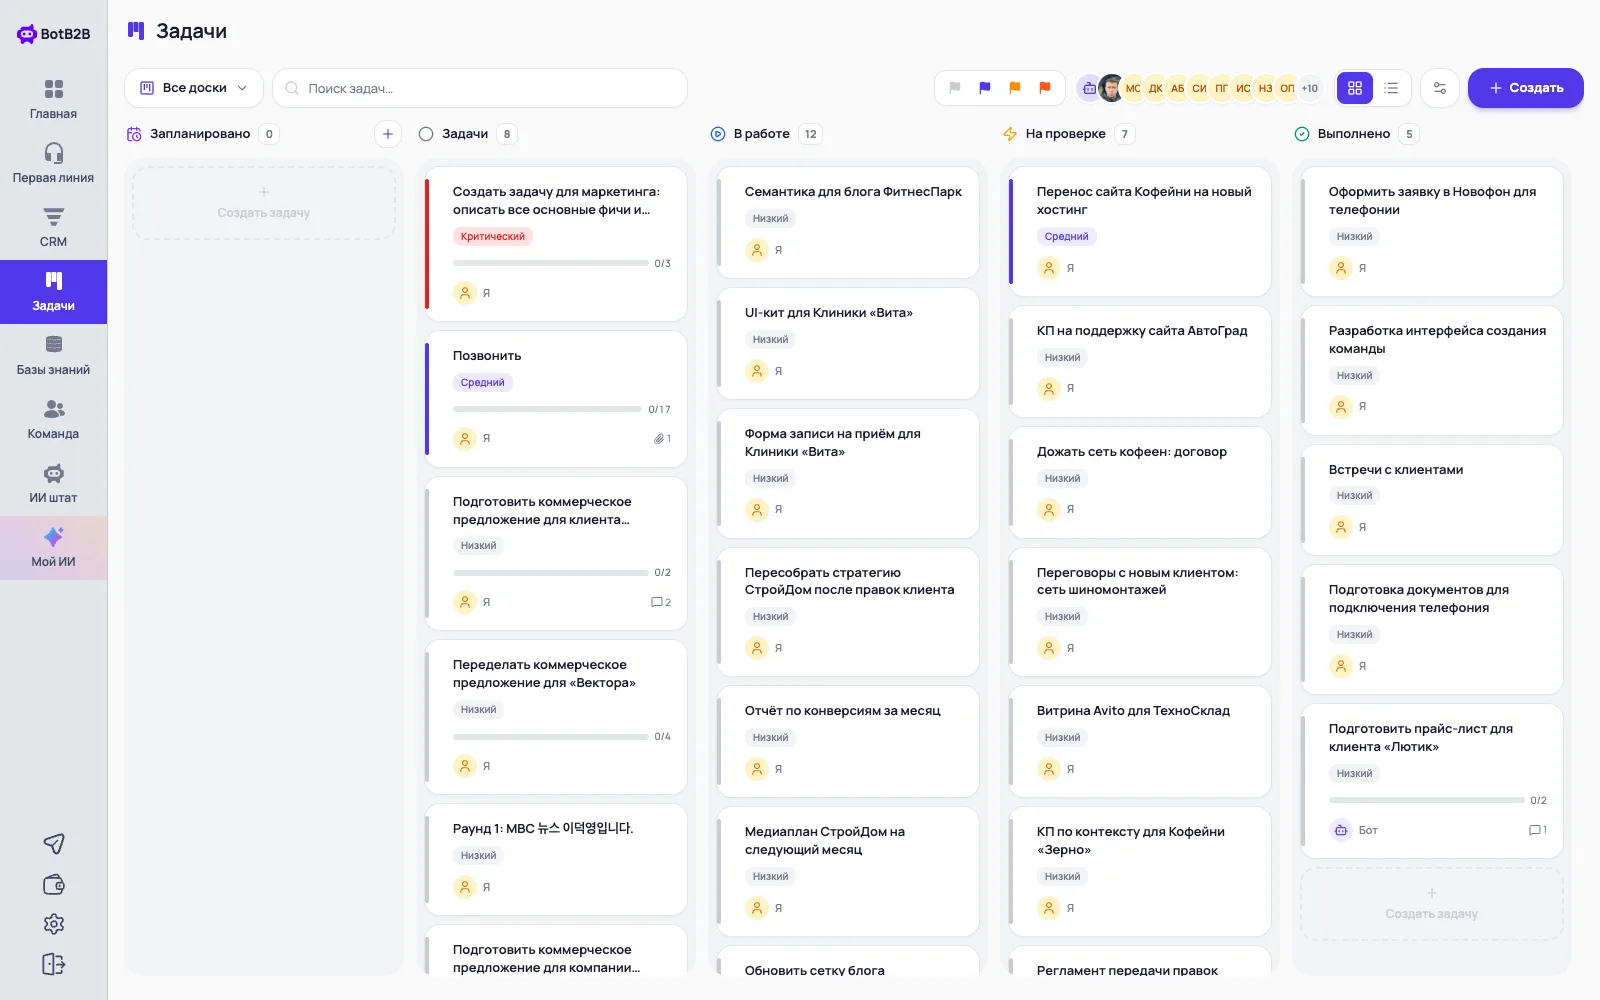Viewport: 1600px width, 1000px height.
Task: Open the Команда section
Action: pyautogui.click(x=53, y=420)
